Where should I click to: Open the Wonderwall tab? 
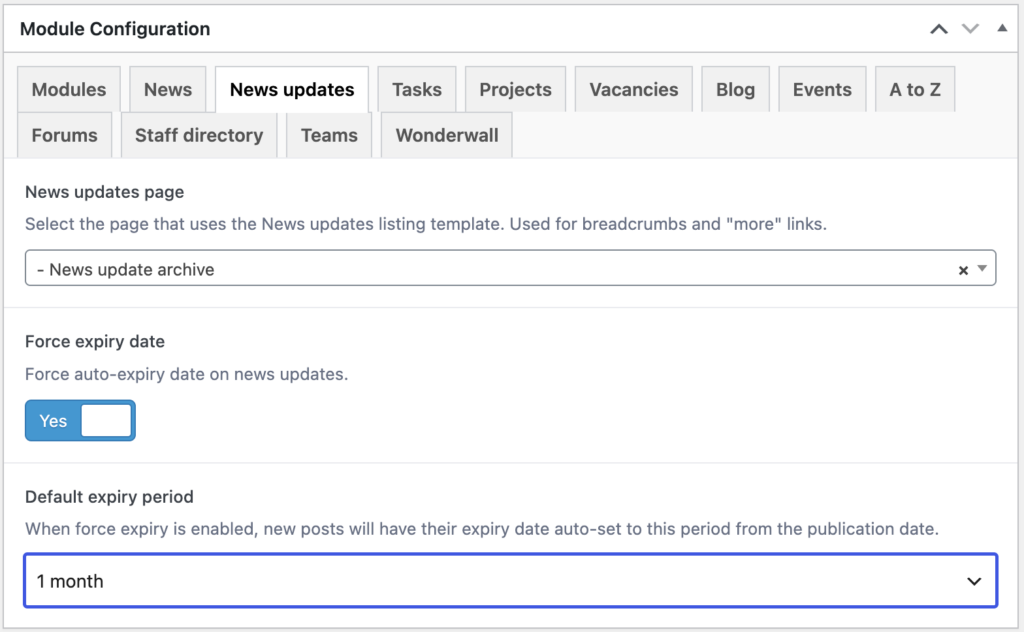(x=447, y=135)
